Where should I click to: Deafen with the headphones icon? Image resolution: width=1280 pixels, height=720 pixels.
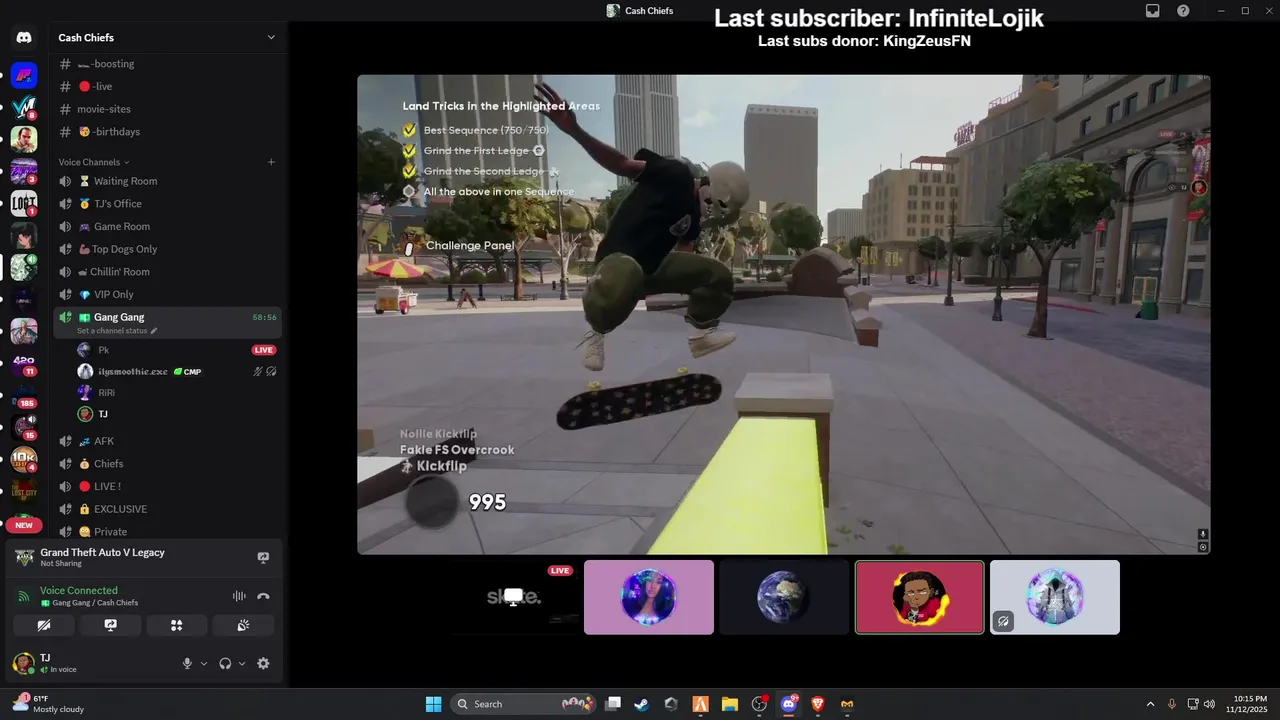(x=225, y=663)
